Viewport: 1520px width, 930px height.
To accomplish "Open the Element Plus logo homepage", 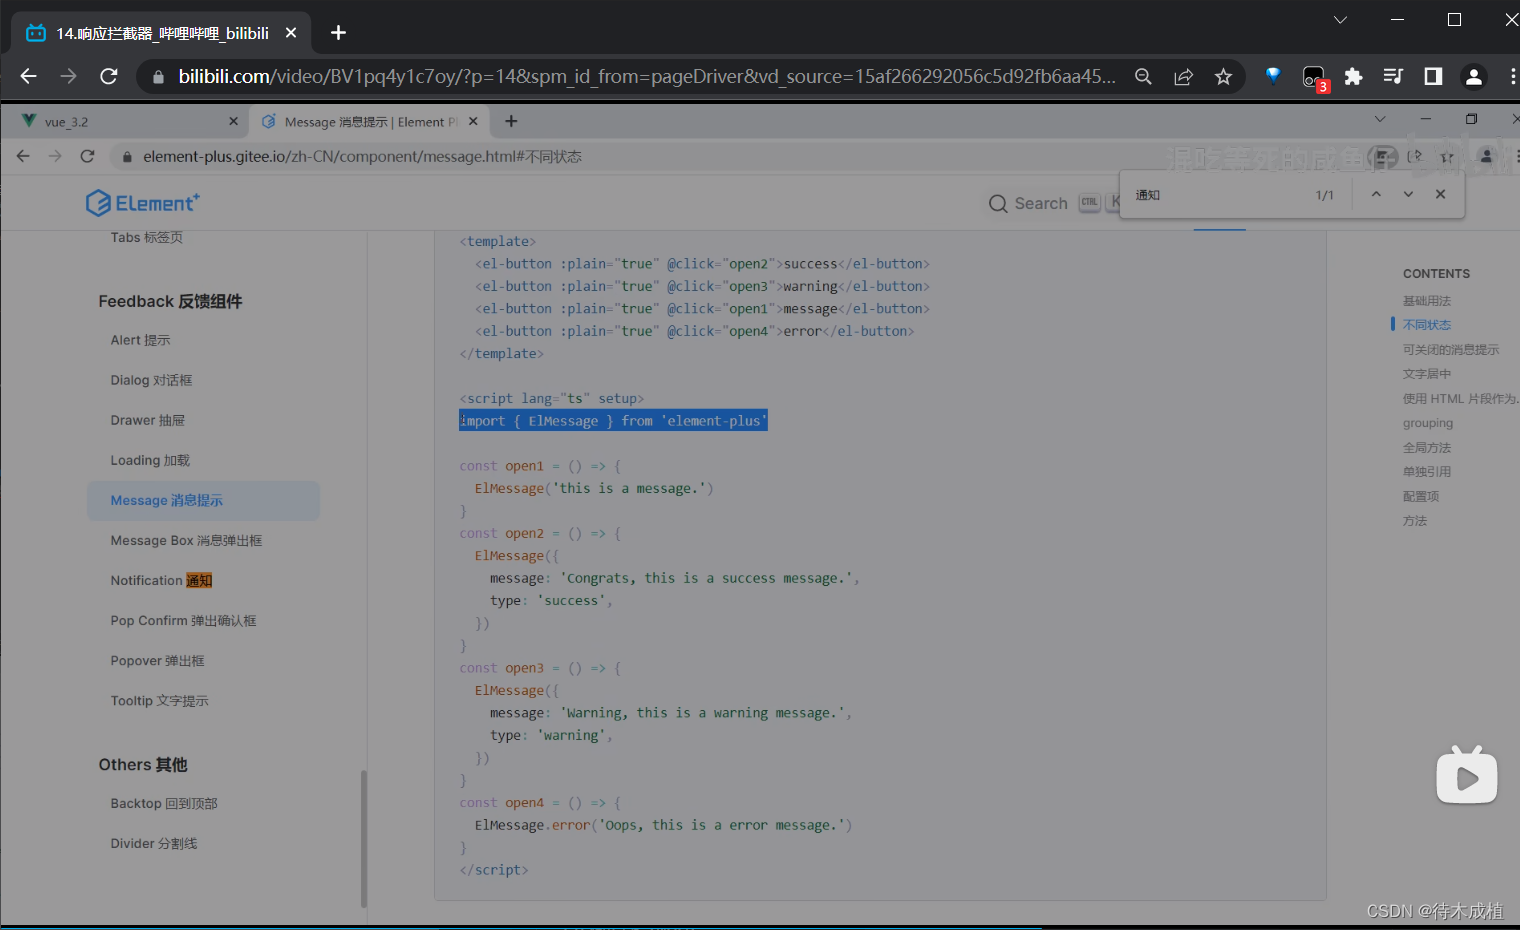I will [143, 203].
